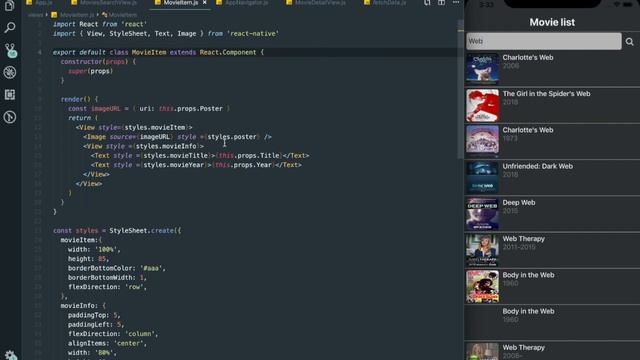Select 'Charlotte's Web' title above year 2006
The height and width of the screenshot is (360, 640).
(528, 58)
